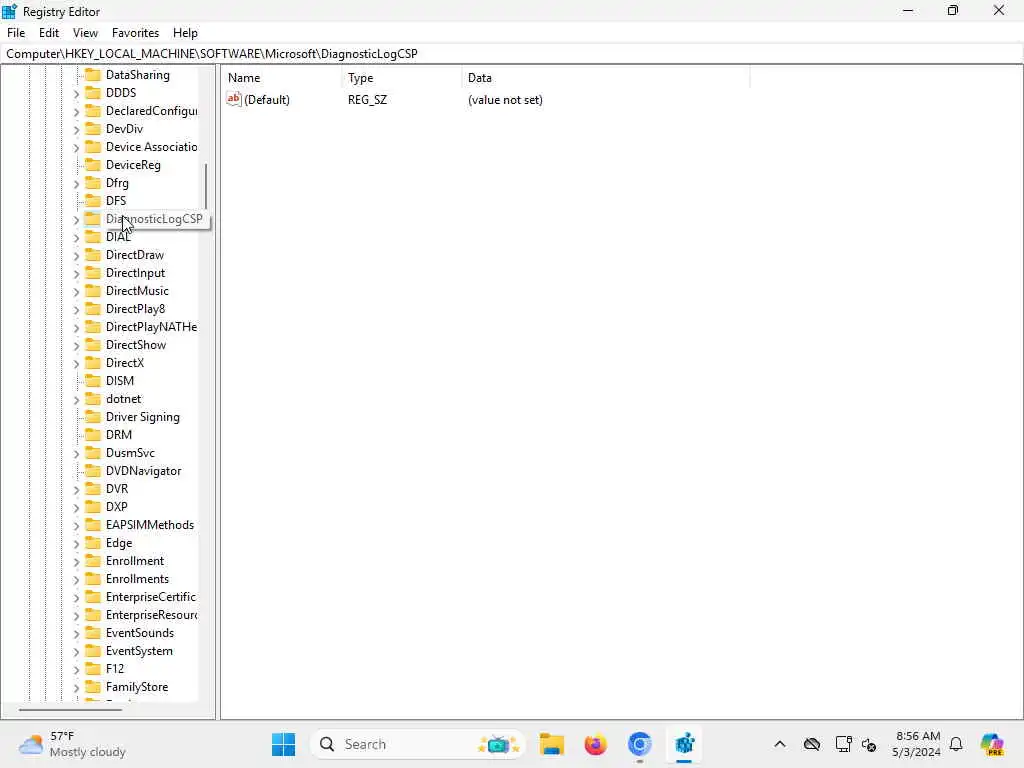Select the Enrollments registry key
Image resolution: width=1024 pixels, height=768 pixels.
(137, 579)
